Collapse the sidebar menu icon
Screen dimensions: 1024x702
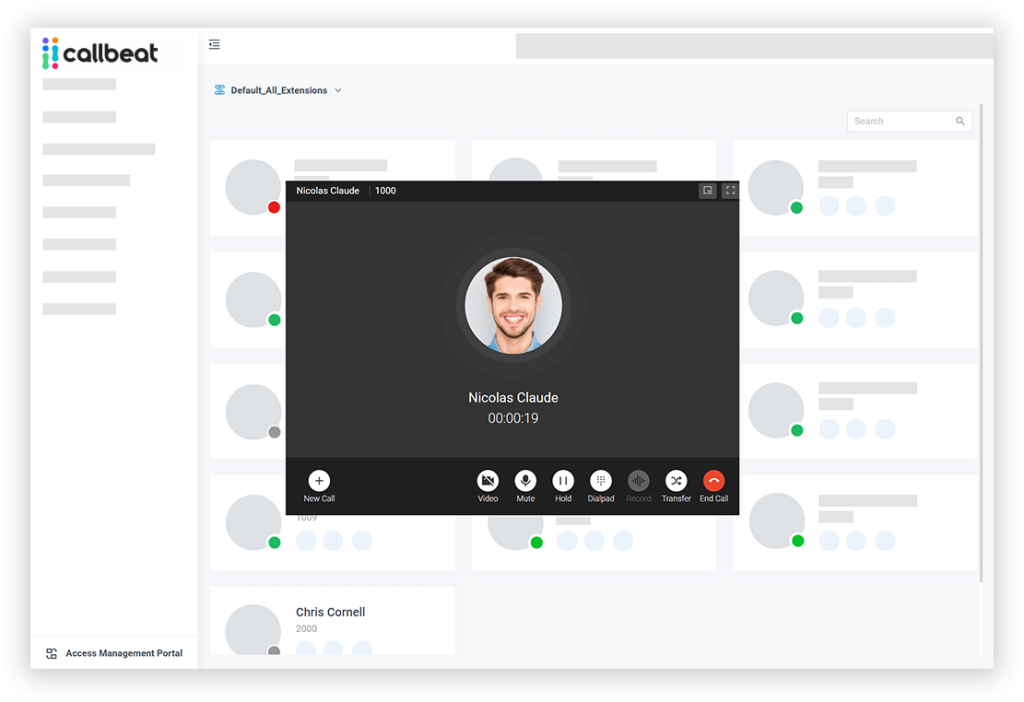pos(215,44)
